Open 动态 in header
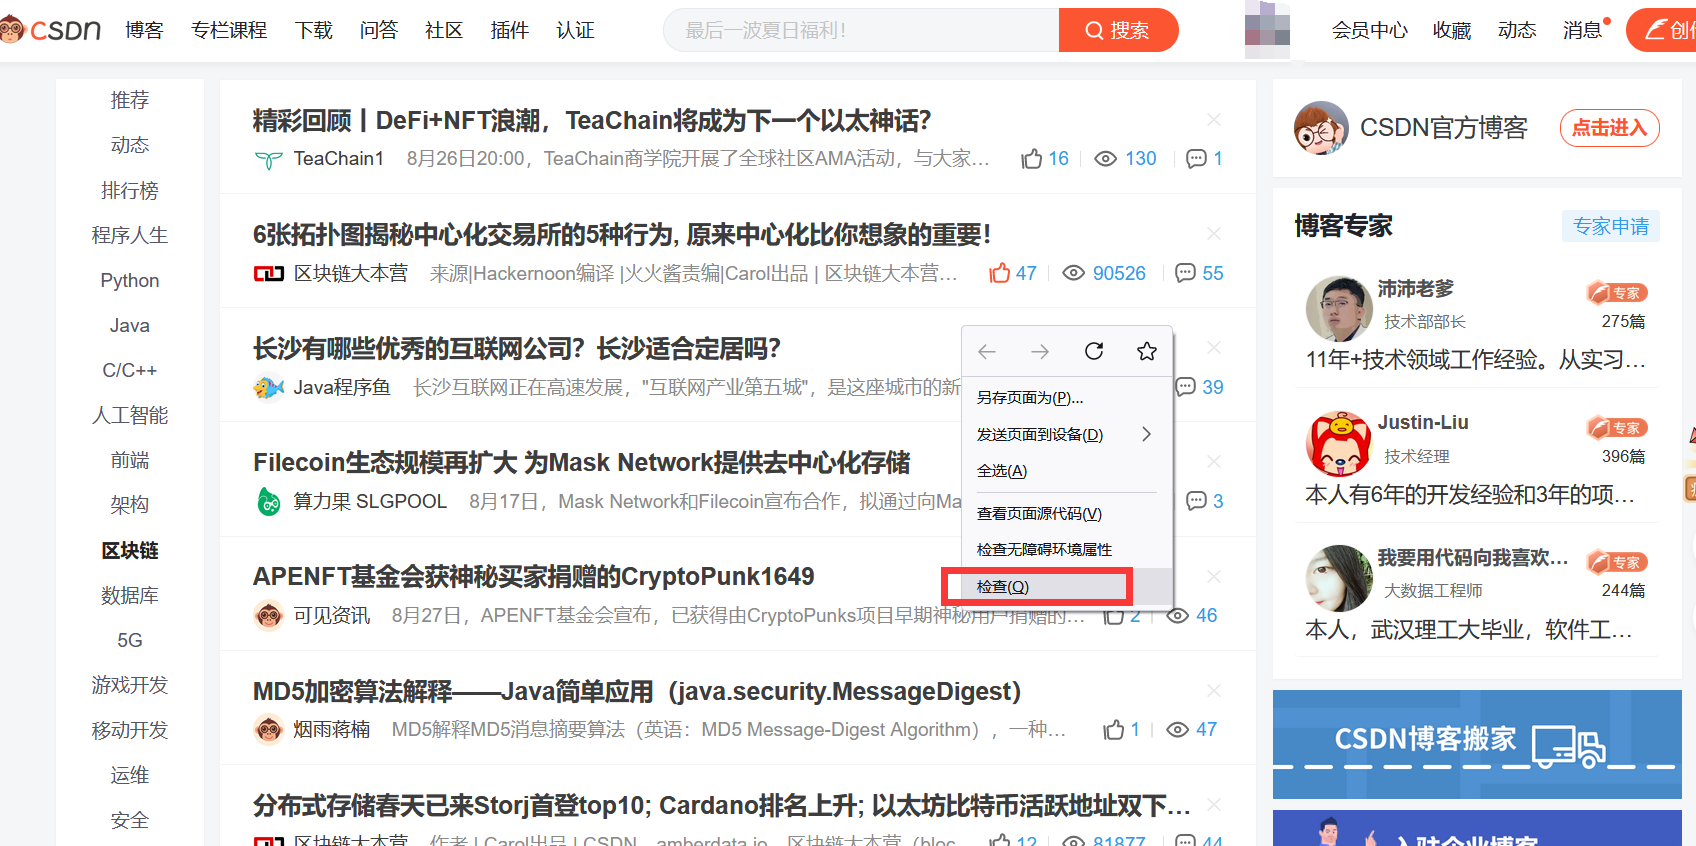Image resolution: width=1696 pixels, height=846 pixels. (x=1517, y=30)
